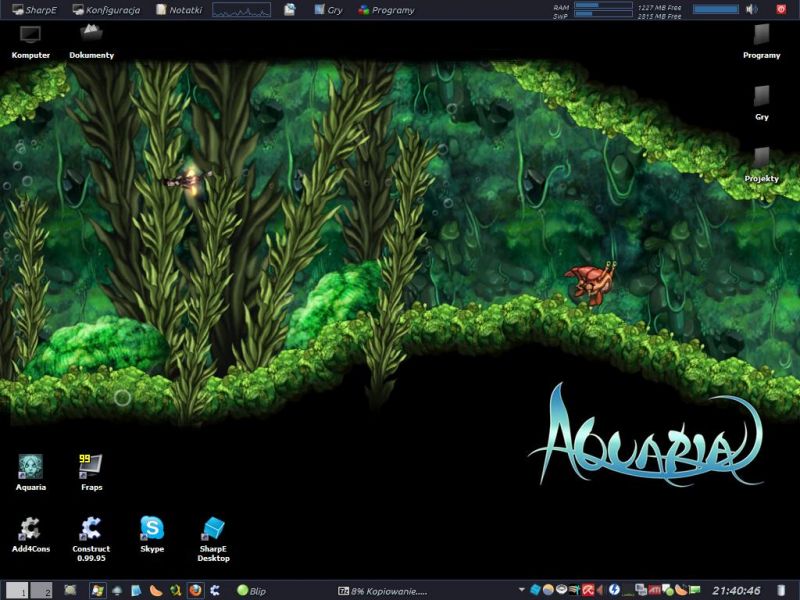
Task: Click the blue notepad icon in the quick launch
Action: [136, 590]
